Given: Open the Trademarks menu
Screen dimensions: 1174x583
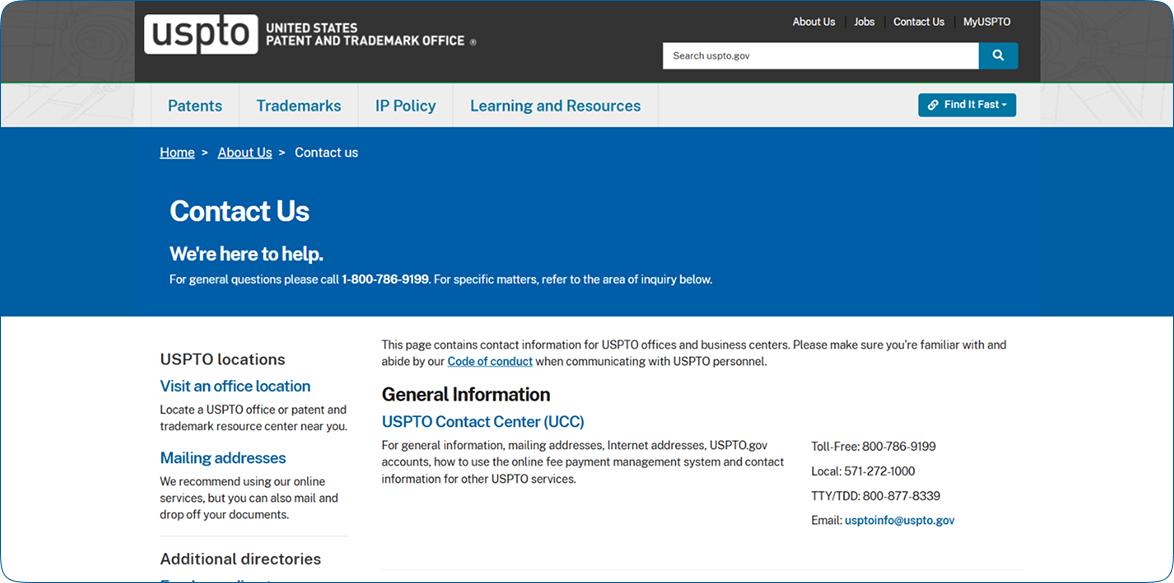Looking at the screenshot, I should 299,106.
